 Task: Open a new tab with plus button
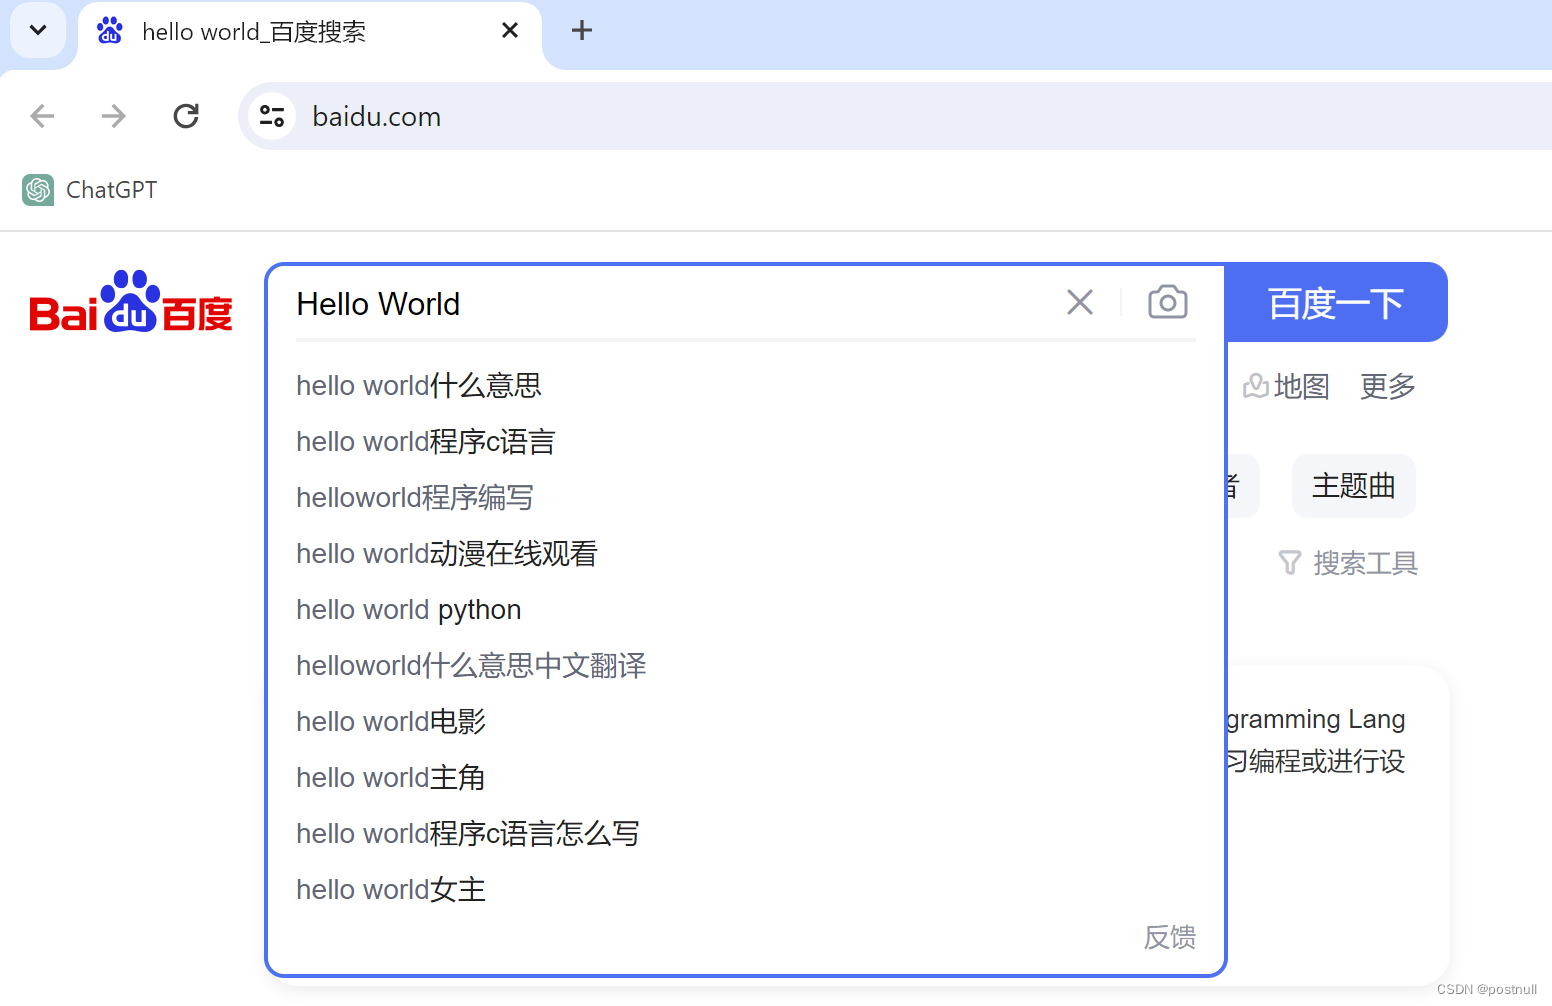pyautogui.click(x=582, y=31)
